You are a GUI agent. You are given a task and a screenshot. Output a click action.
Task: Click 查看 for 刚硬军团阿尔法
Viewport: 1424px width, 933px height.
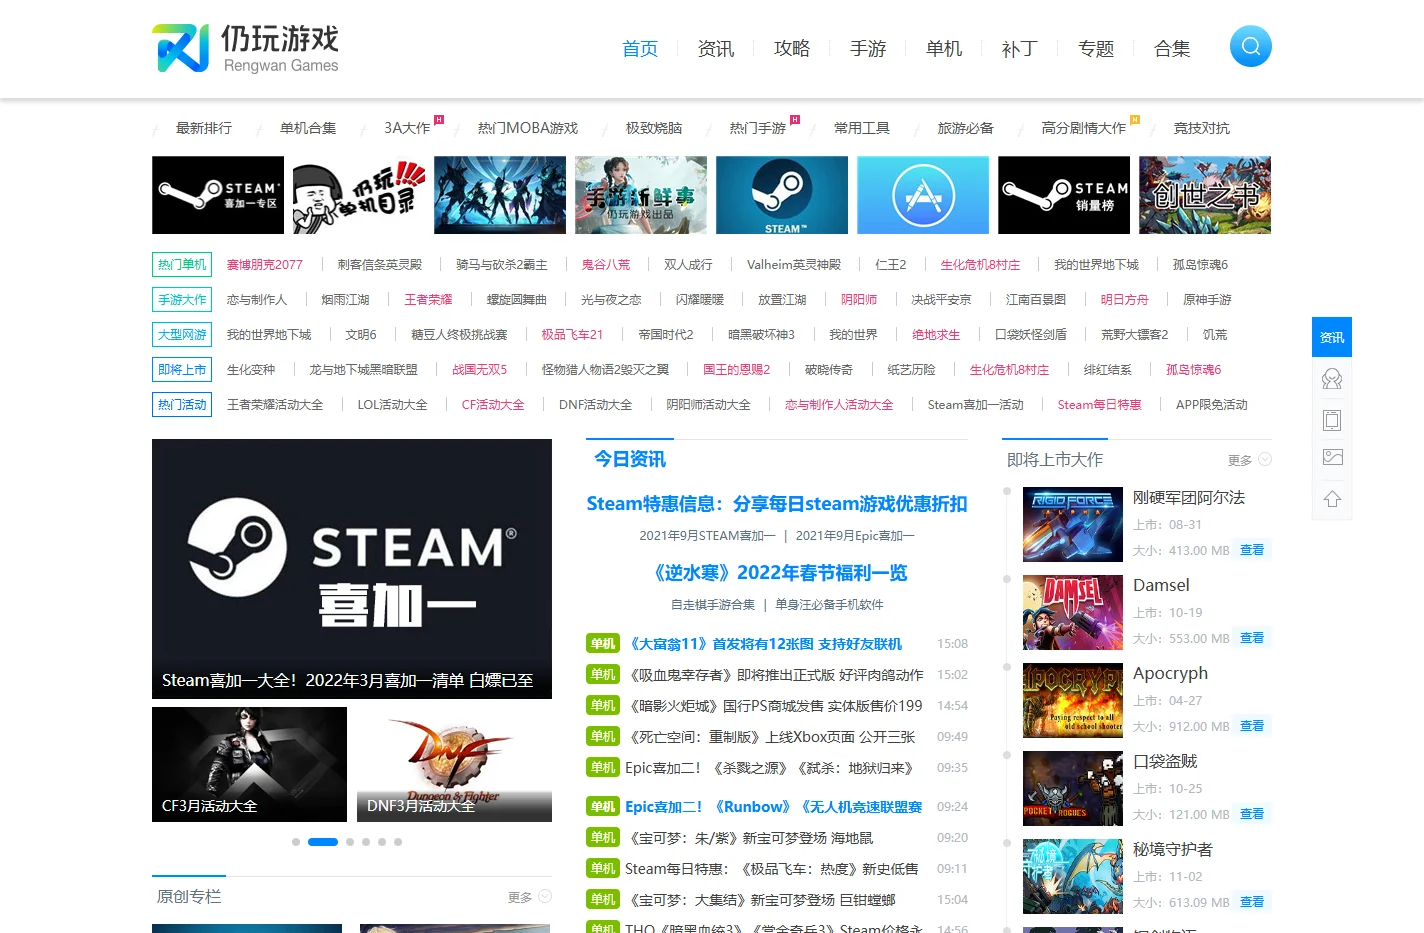[x=1252, y=550]
